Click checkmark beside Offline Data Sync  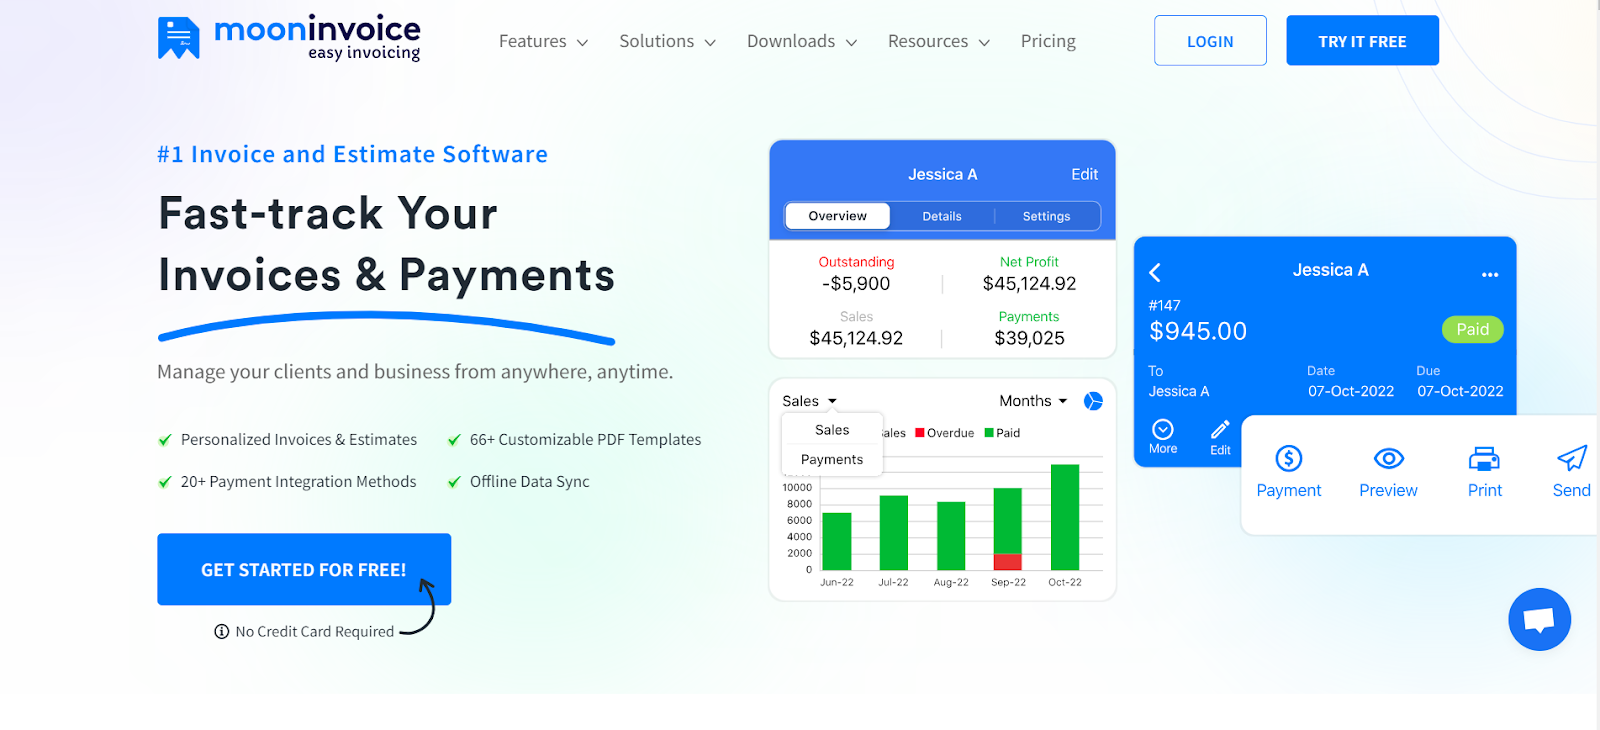point(454,482)
